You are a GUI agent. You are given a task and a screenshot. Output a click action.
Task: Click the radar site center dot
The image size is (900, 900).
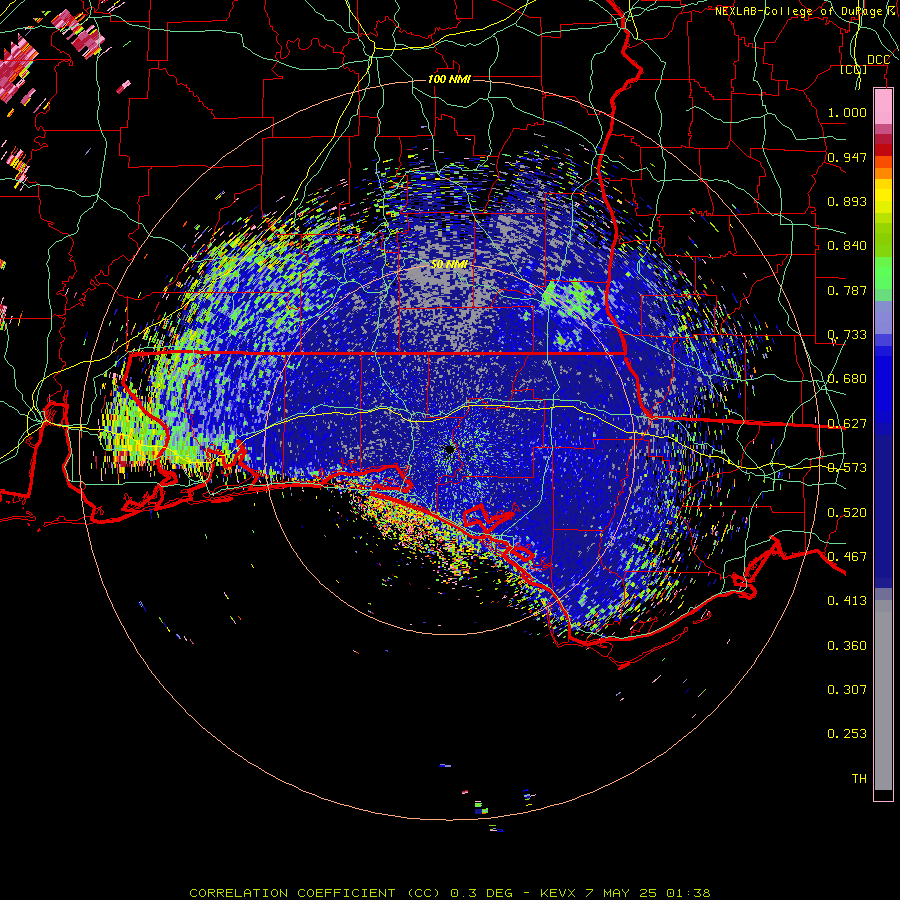pos(449,449)
